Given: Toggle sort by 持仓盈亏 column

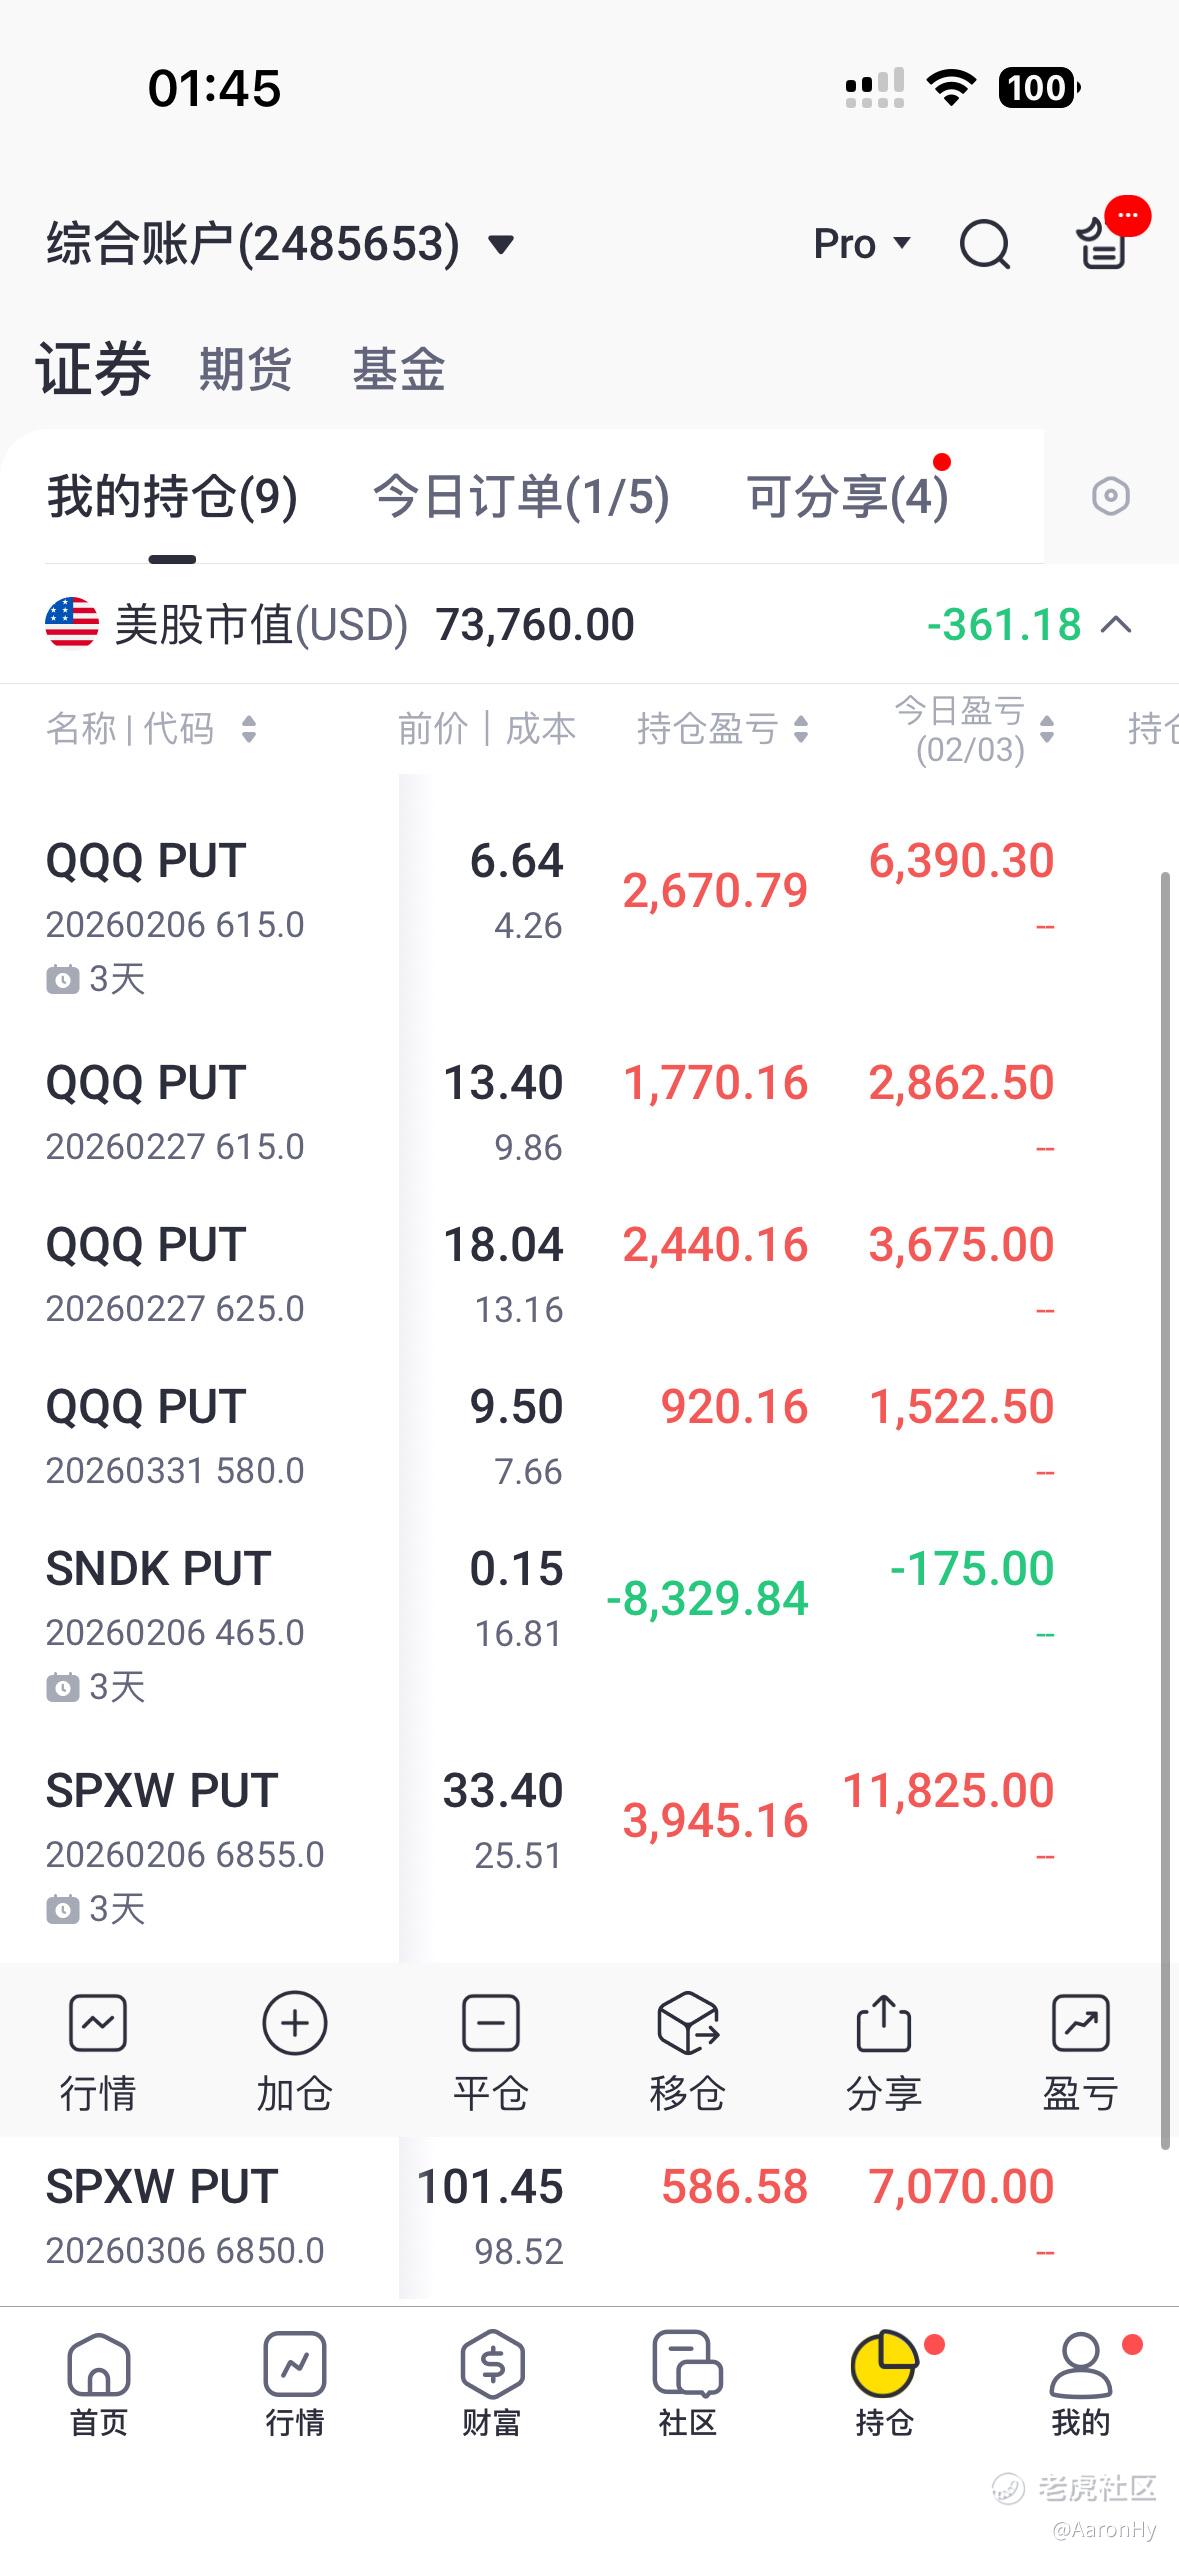Looking at the screenshot, I should [x=723, y=729].
